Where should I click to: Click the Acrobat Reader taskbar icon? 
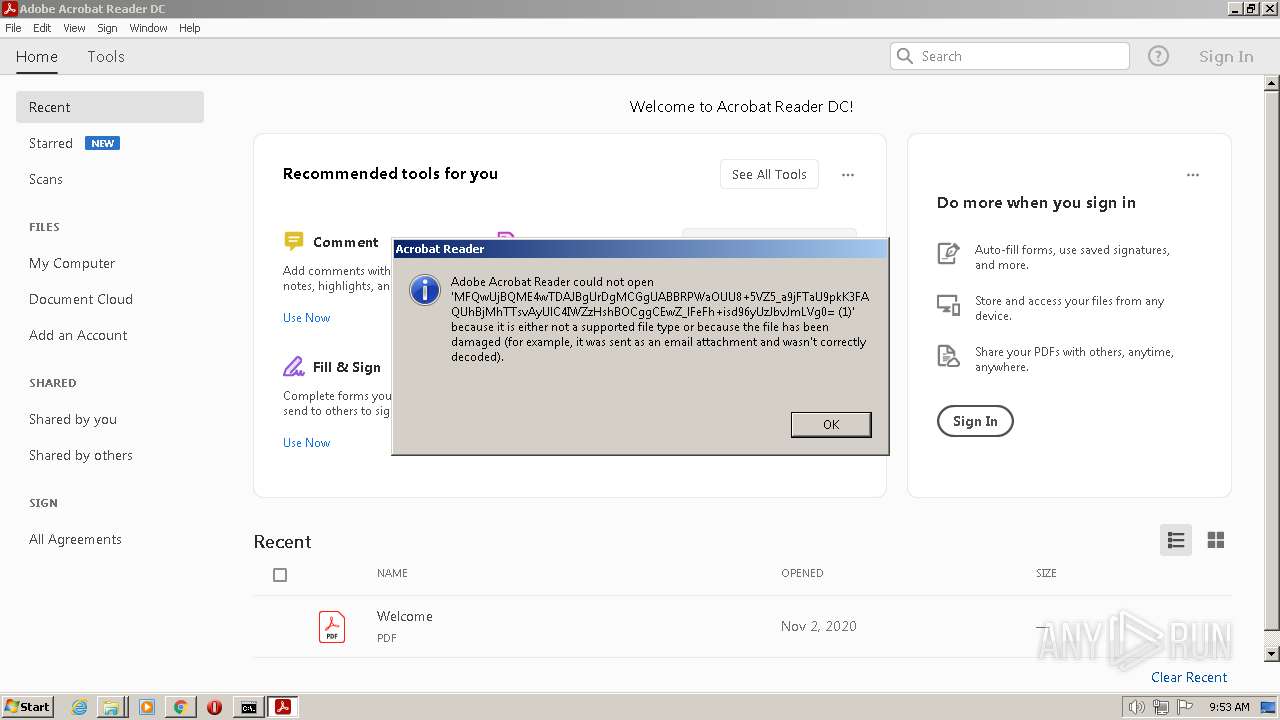283,707
